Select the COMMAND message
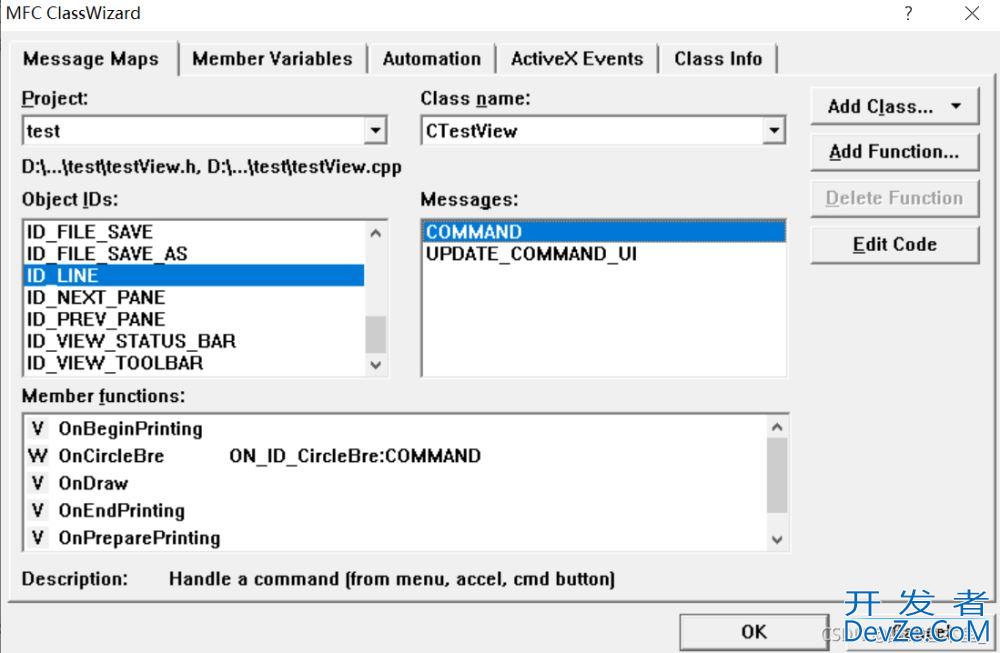Viewport: 1000px width, 653px height. click(x=603, y=231)
